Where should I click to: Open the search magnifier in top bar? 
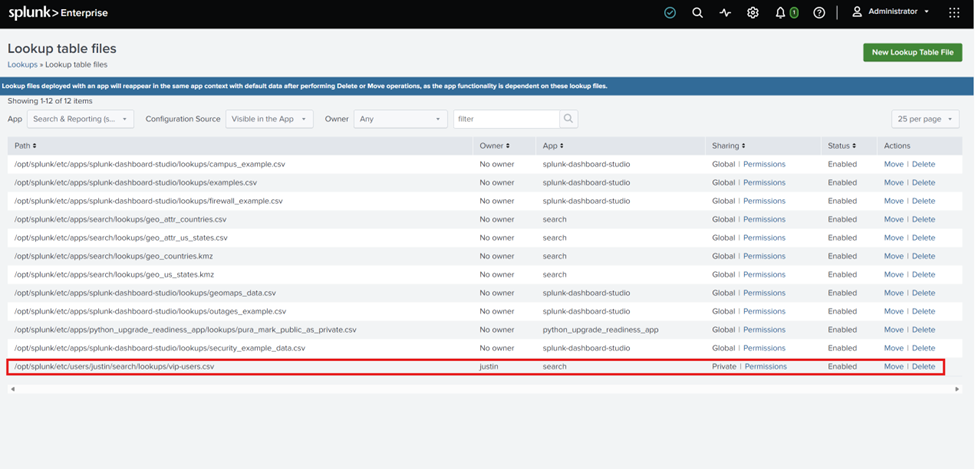click(698, 12)
